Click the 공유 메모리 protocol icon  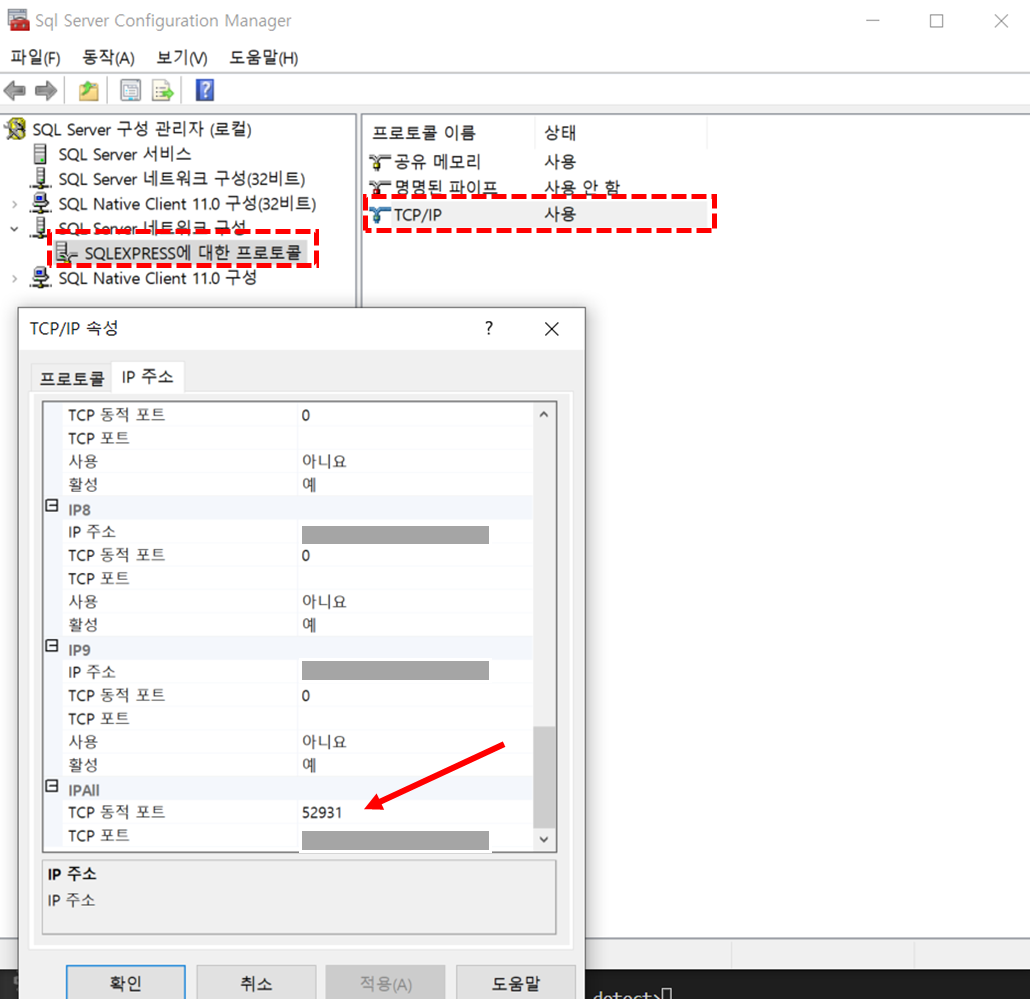click(379, 162)
